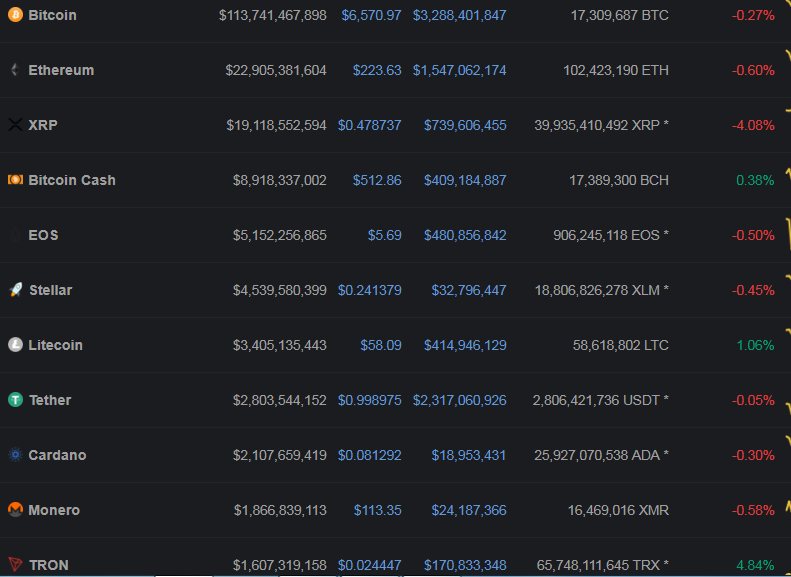Open the Ethereum coin name link
Image resolution: width=791 pixels, height=577 pixels.
click(61, 70)
